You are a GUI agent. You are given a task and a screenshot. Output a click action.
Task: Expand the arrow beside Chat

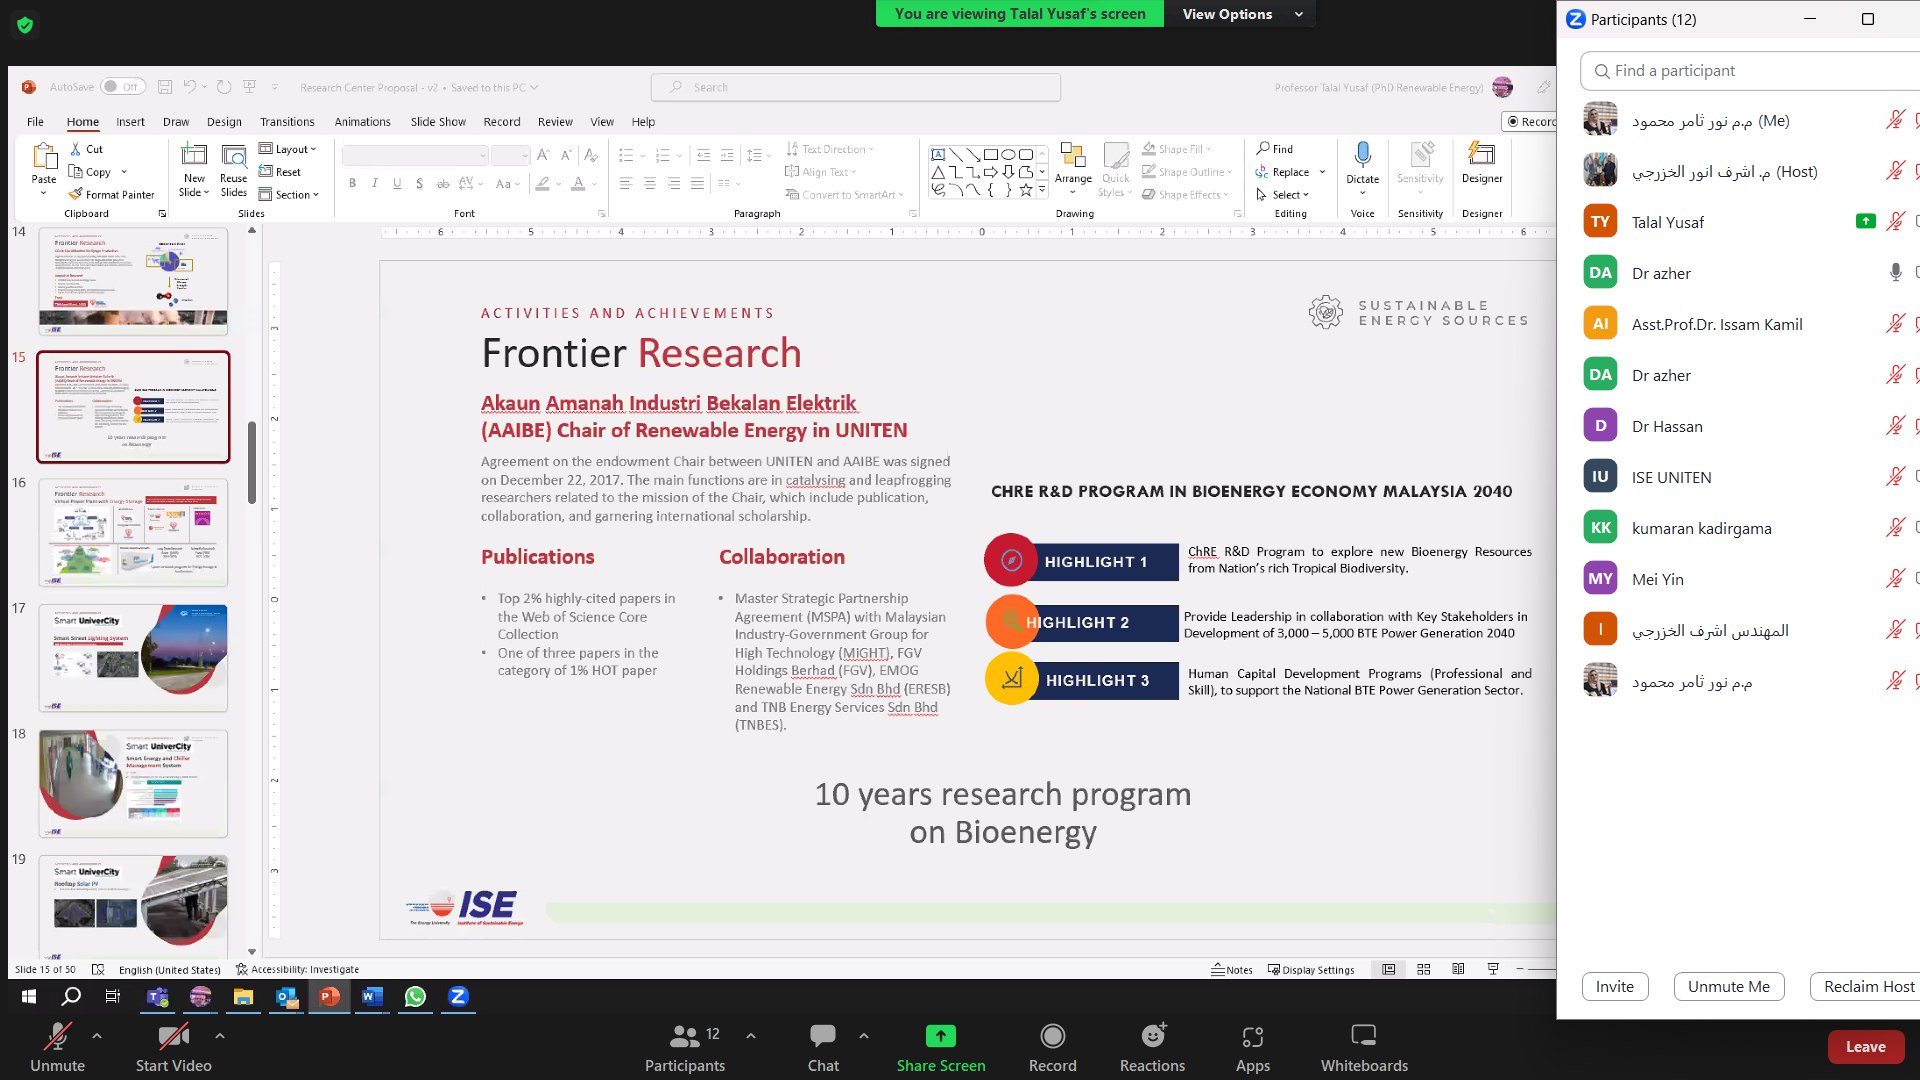coord(864,1036)
